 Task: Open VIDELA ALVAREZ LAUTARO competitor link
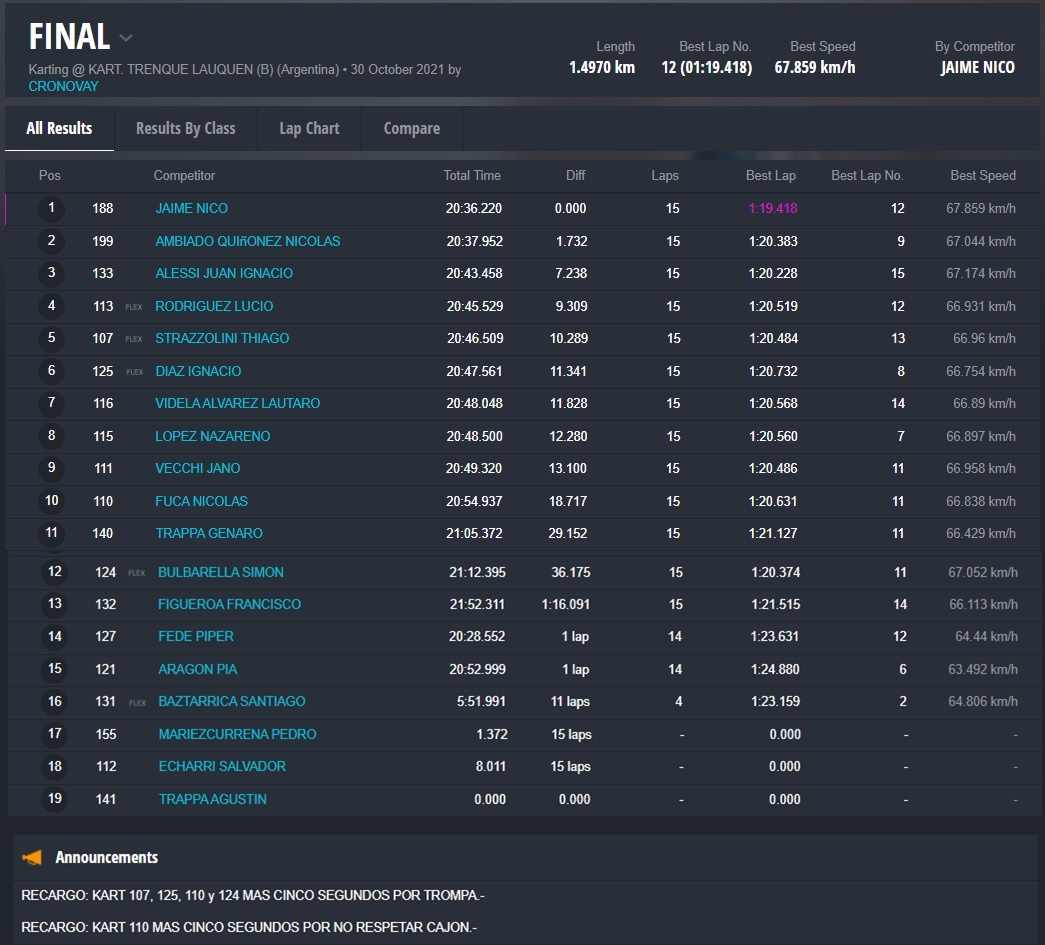point(237,403)
